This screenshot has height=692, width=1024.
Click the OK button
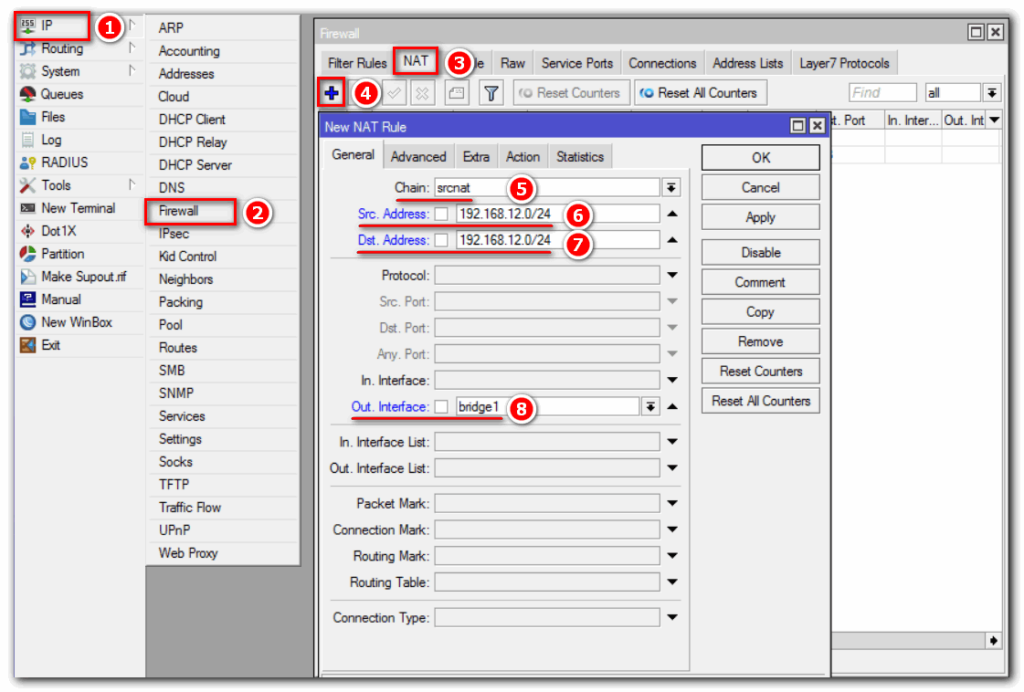[760, 158]
